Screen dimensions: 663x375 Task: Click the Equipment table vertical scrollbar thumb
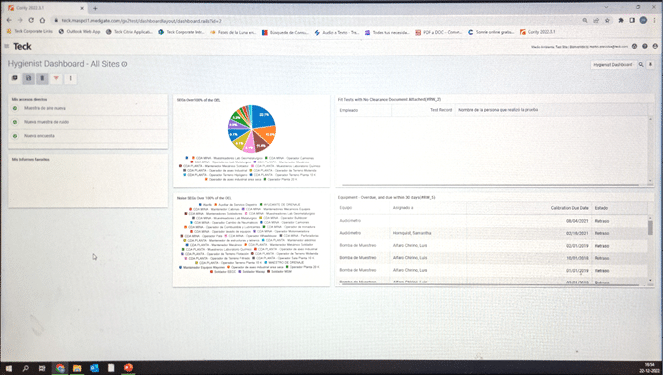650,227
